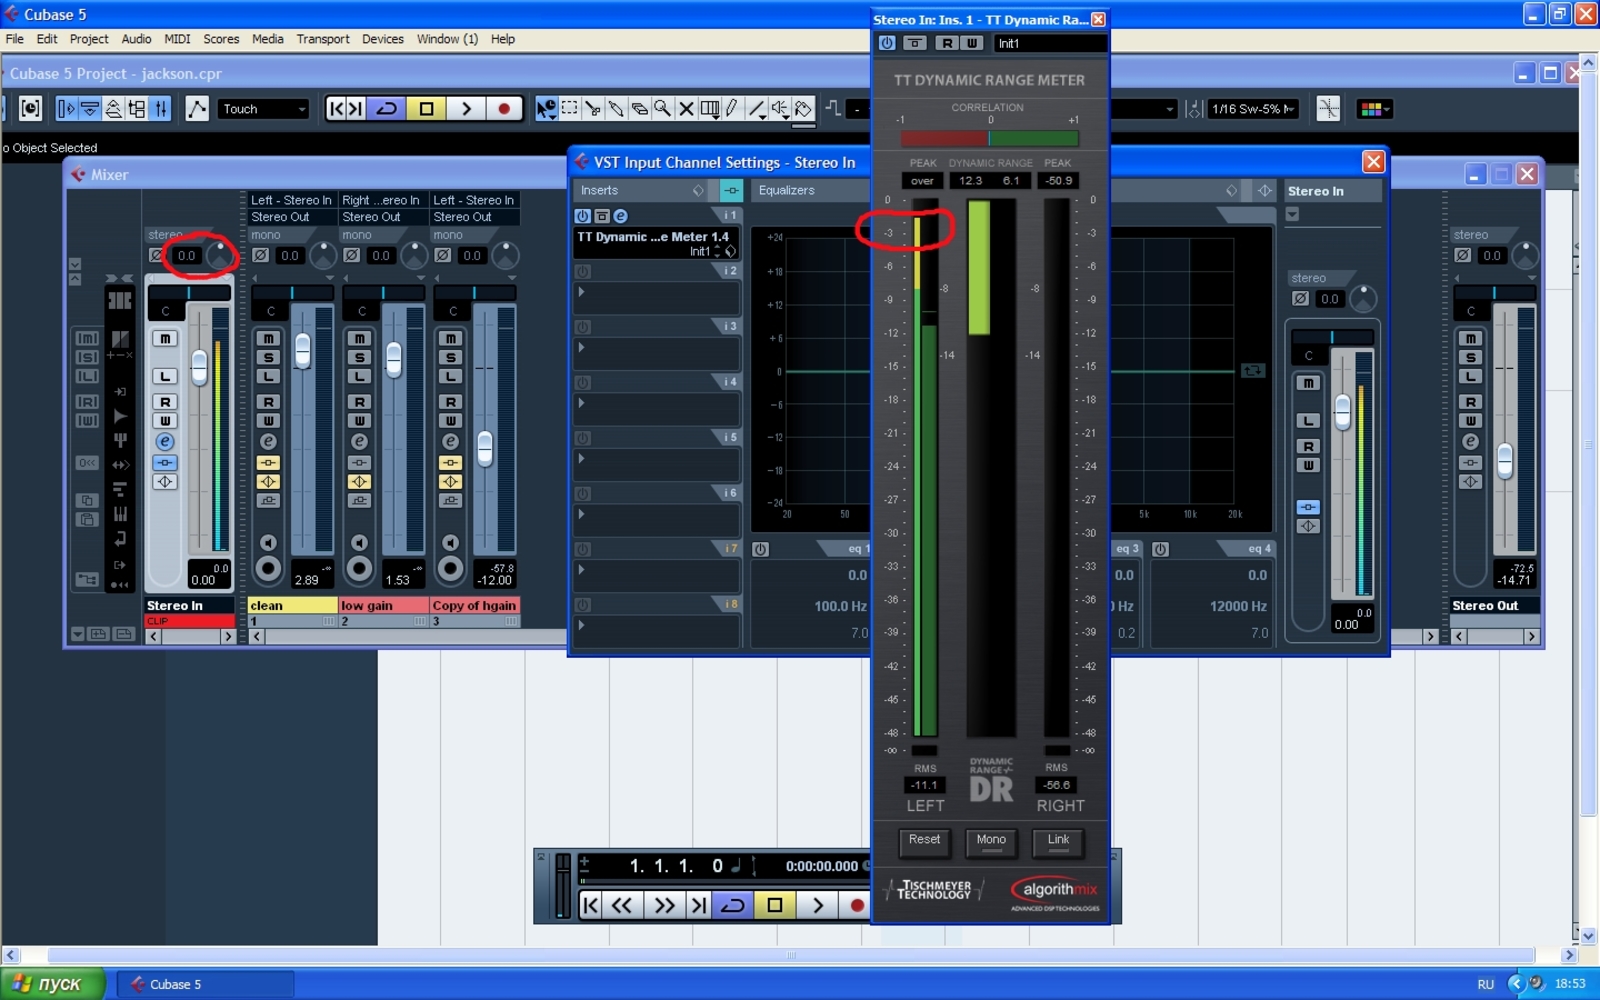Click the Windows start button 'пуск'
This screenshot has width=1600, height=1000.
tap(52, 984)
